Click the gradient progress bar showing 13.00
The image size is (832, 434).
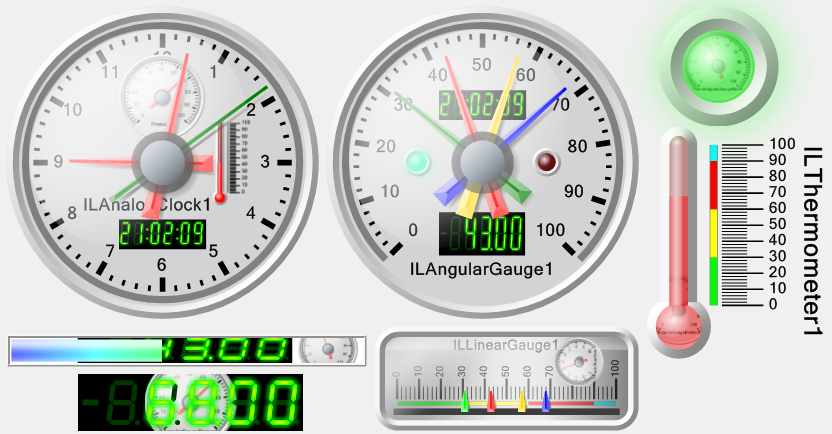[x=150, y=350]
